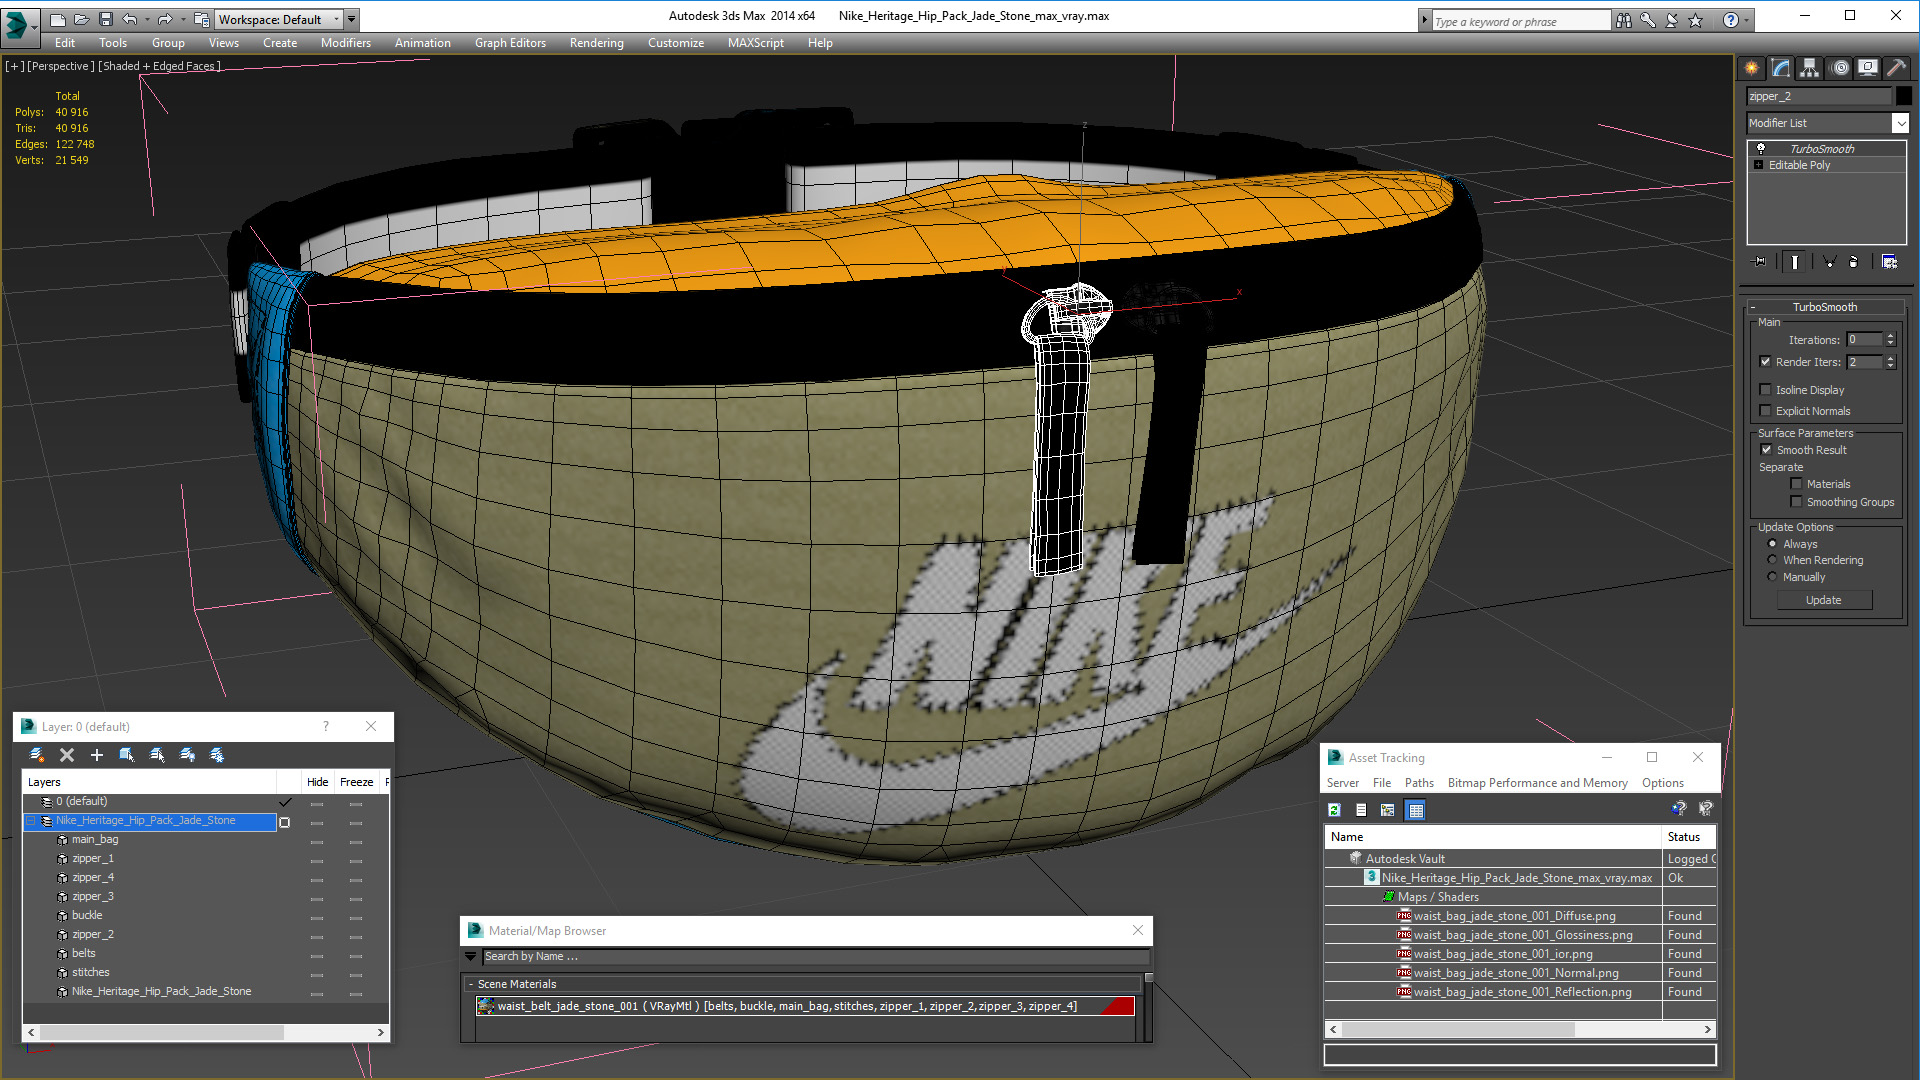Open Bitmap Performance and Memory menu
The height and width of the screenshot is (1080, 1920).
pos(1537,783)
